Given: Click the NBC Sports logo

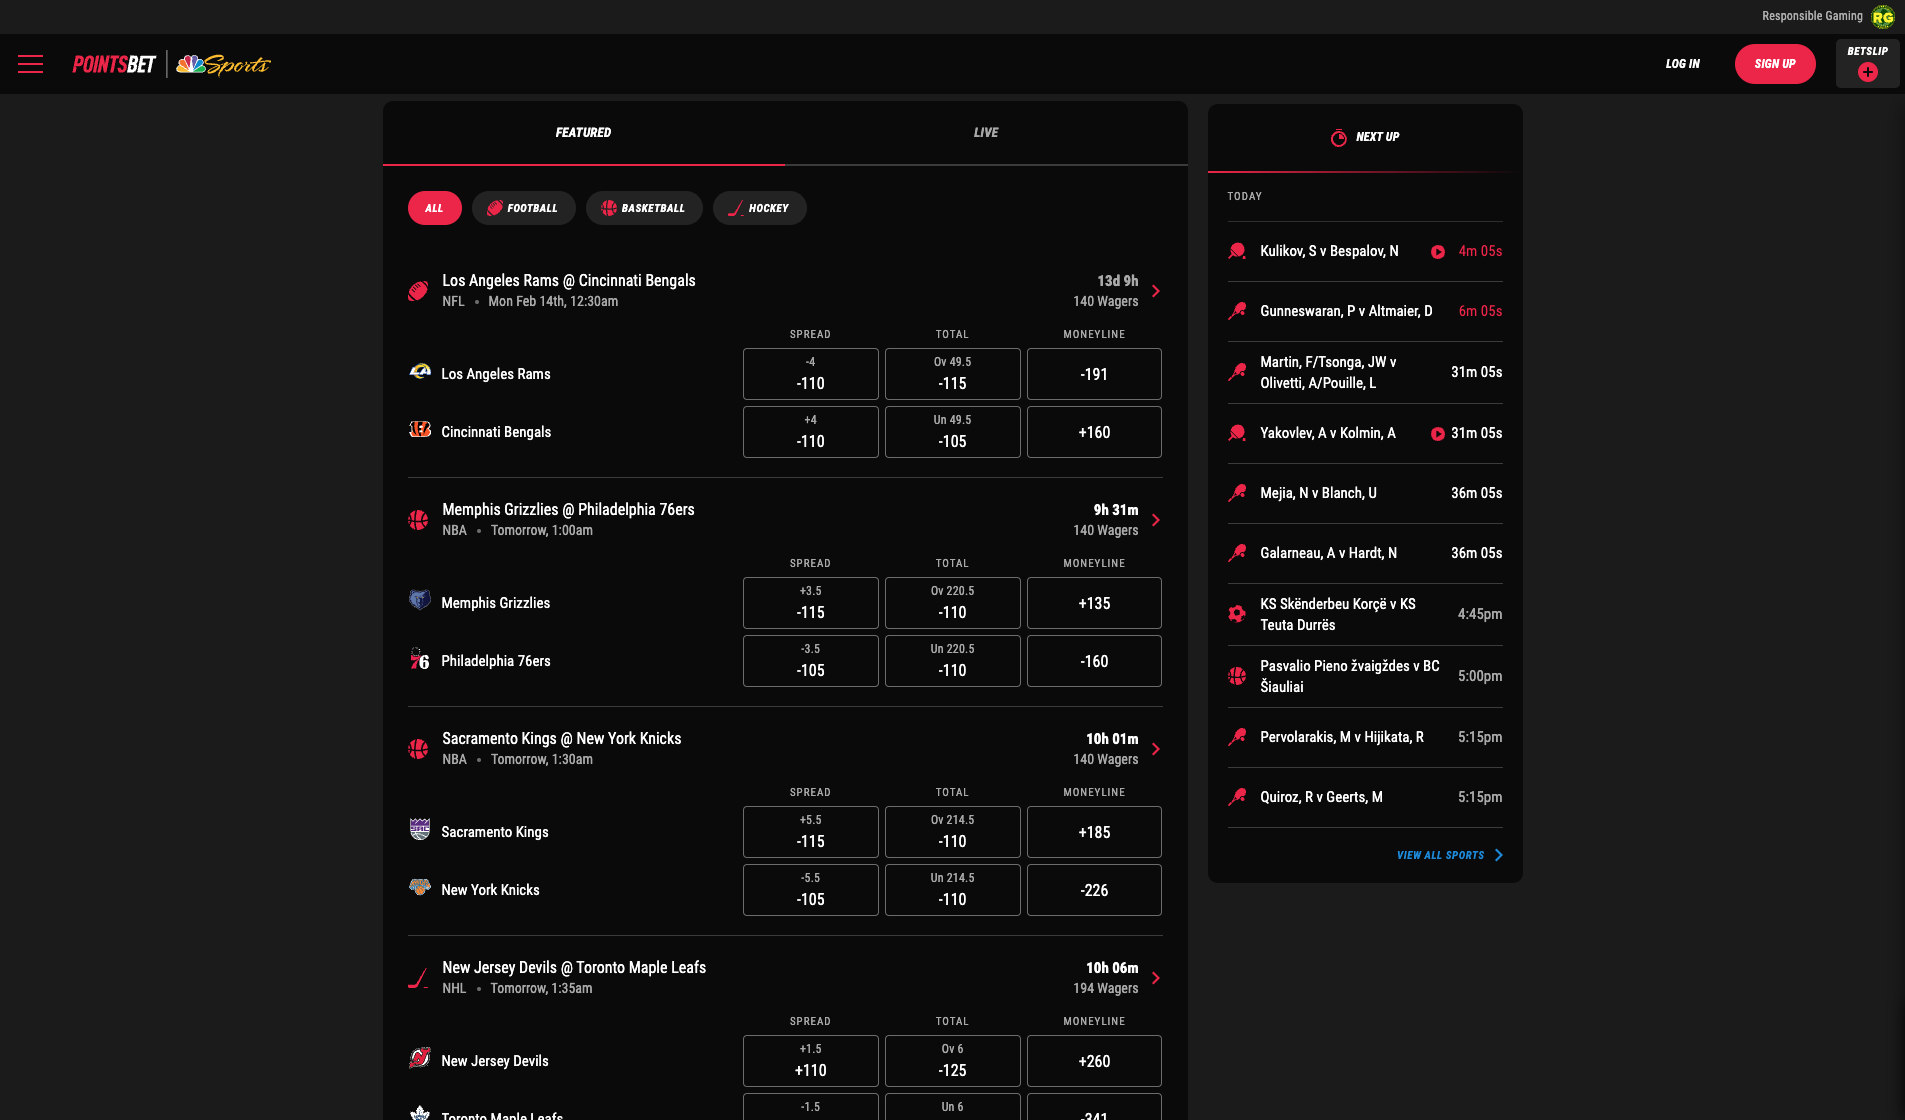Looking at the screenshot, I should (x=223, y=64).
